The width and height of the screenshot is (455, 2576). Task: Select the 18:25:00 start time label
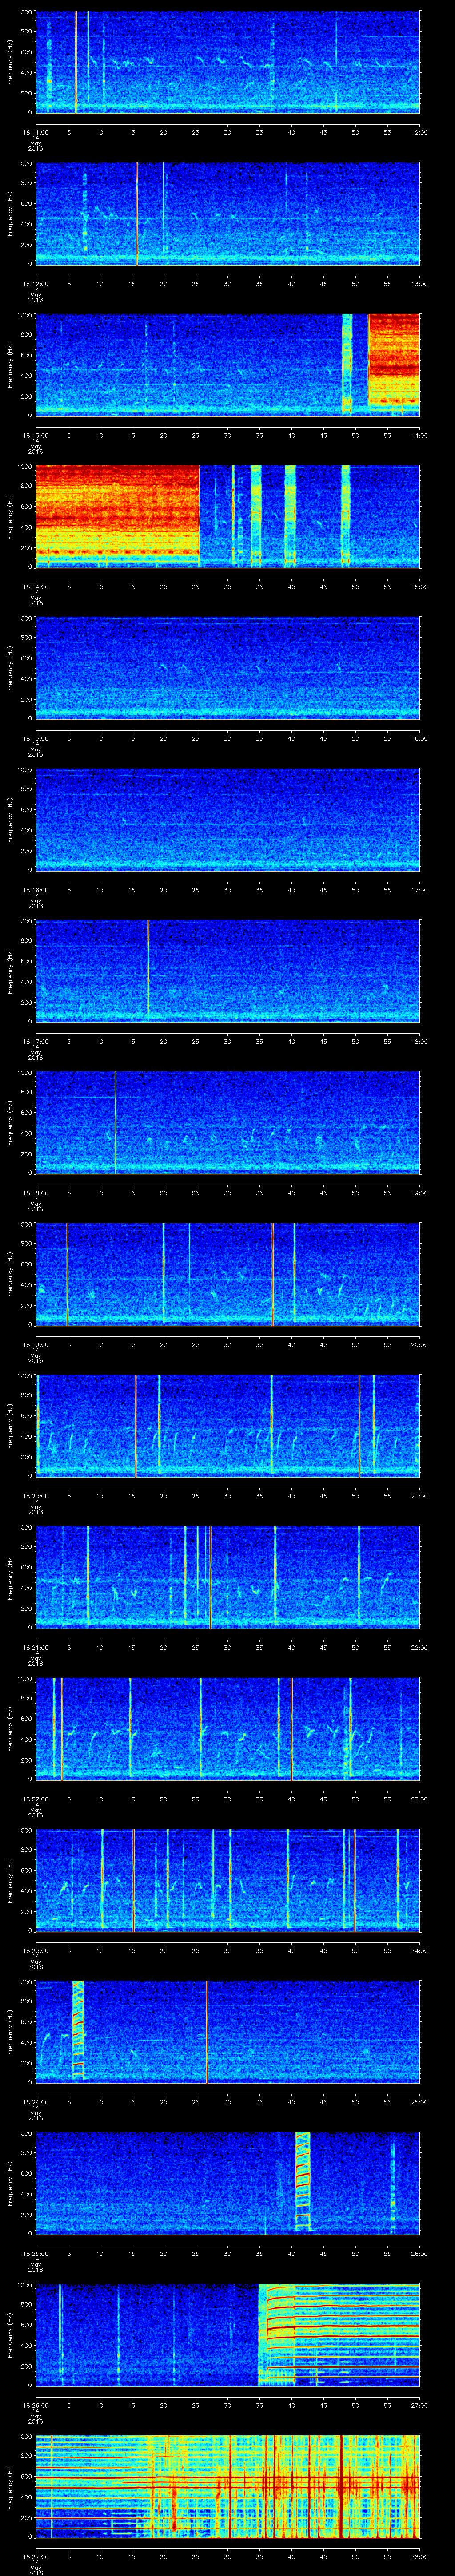pyautogui.click(x=35, y=2254)
